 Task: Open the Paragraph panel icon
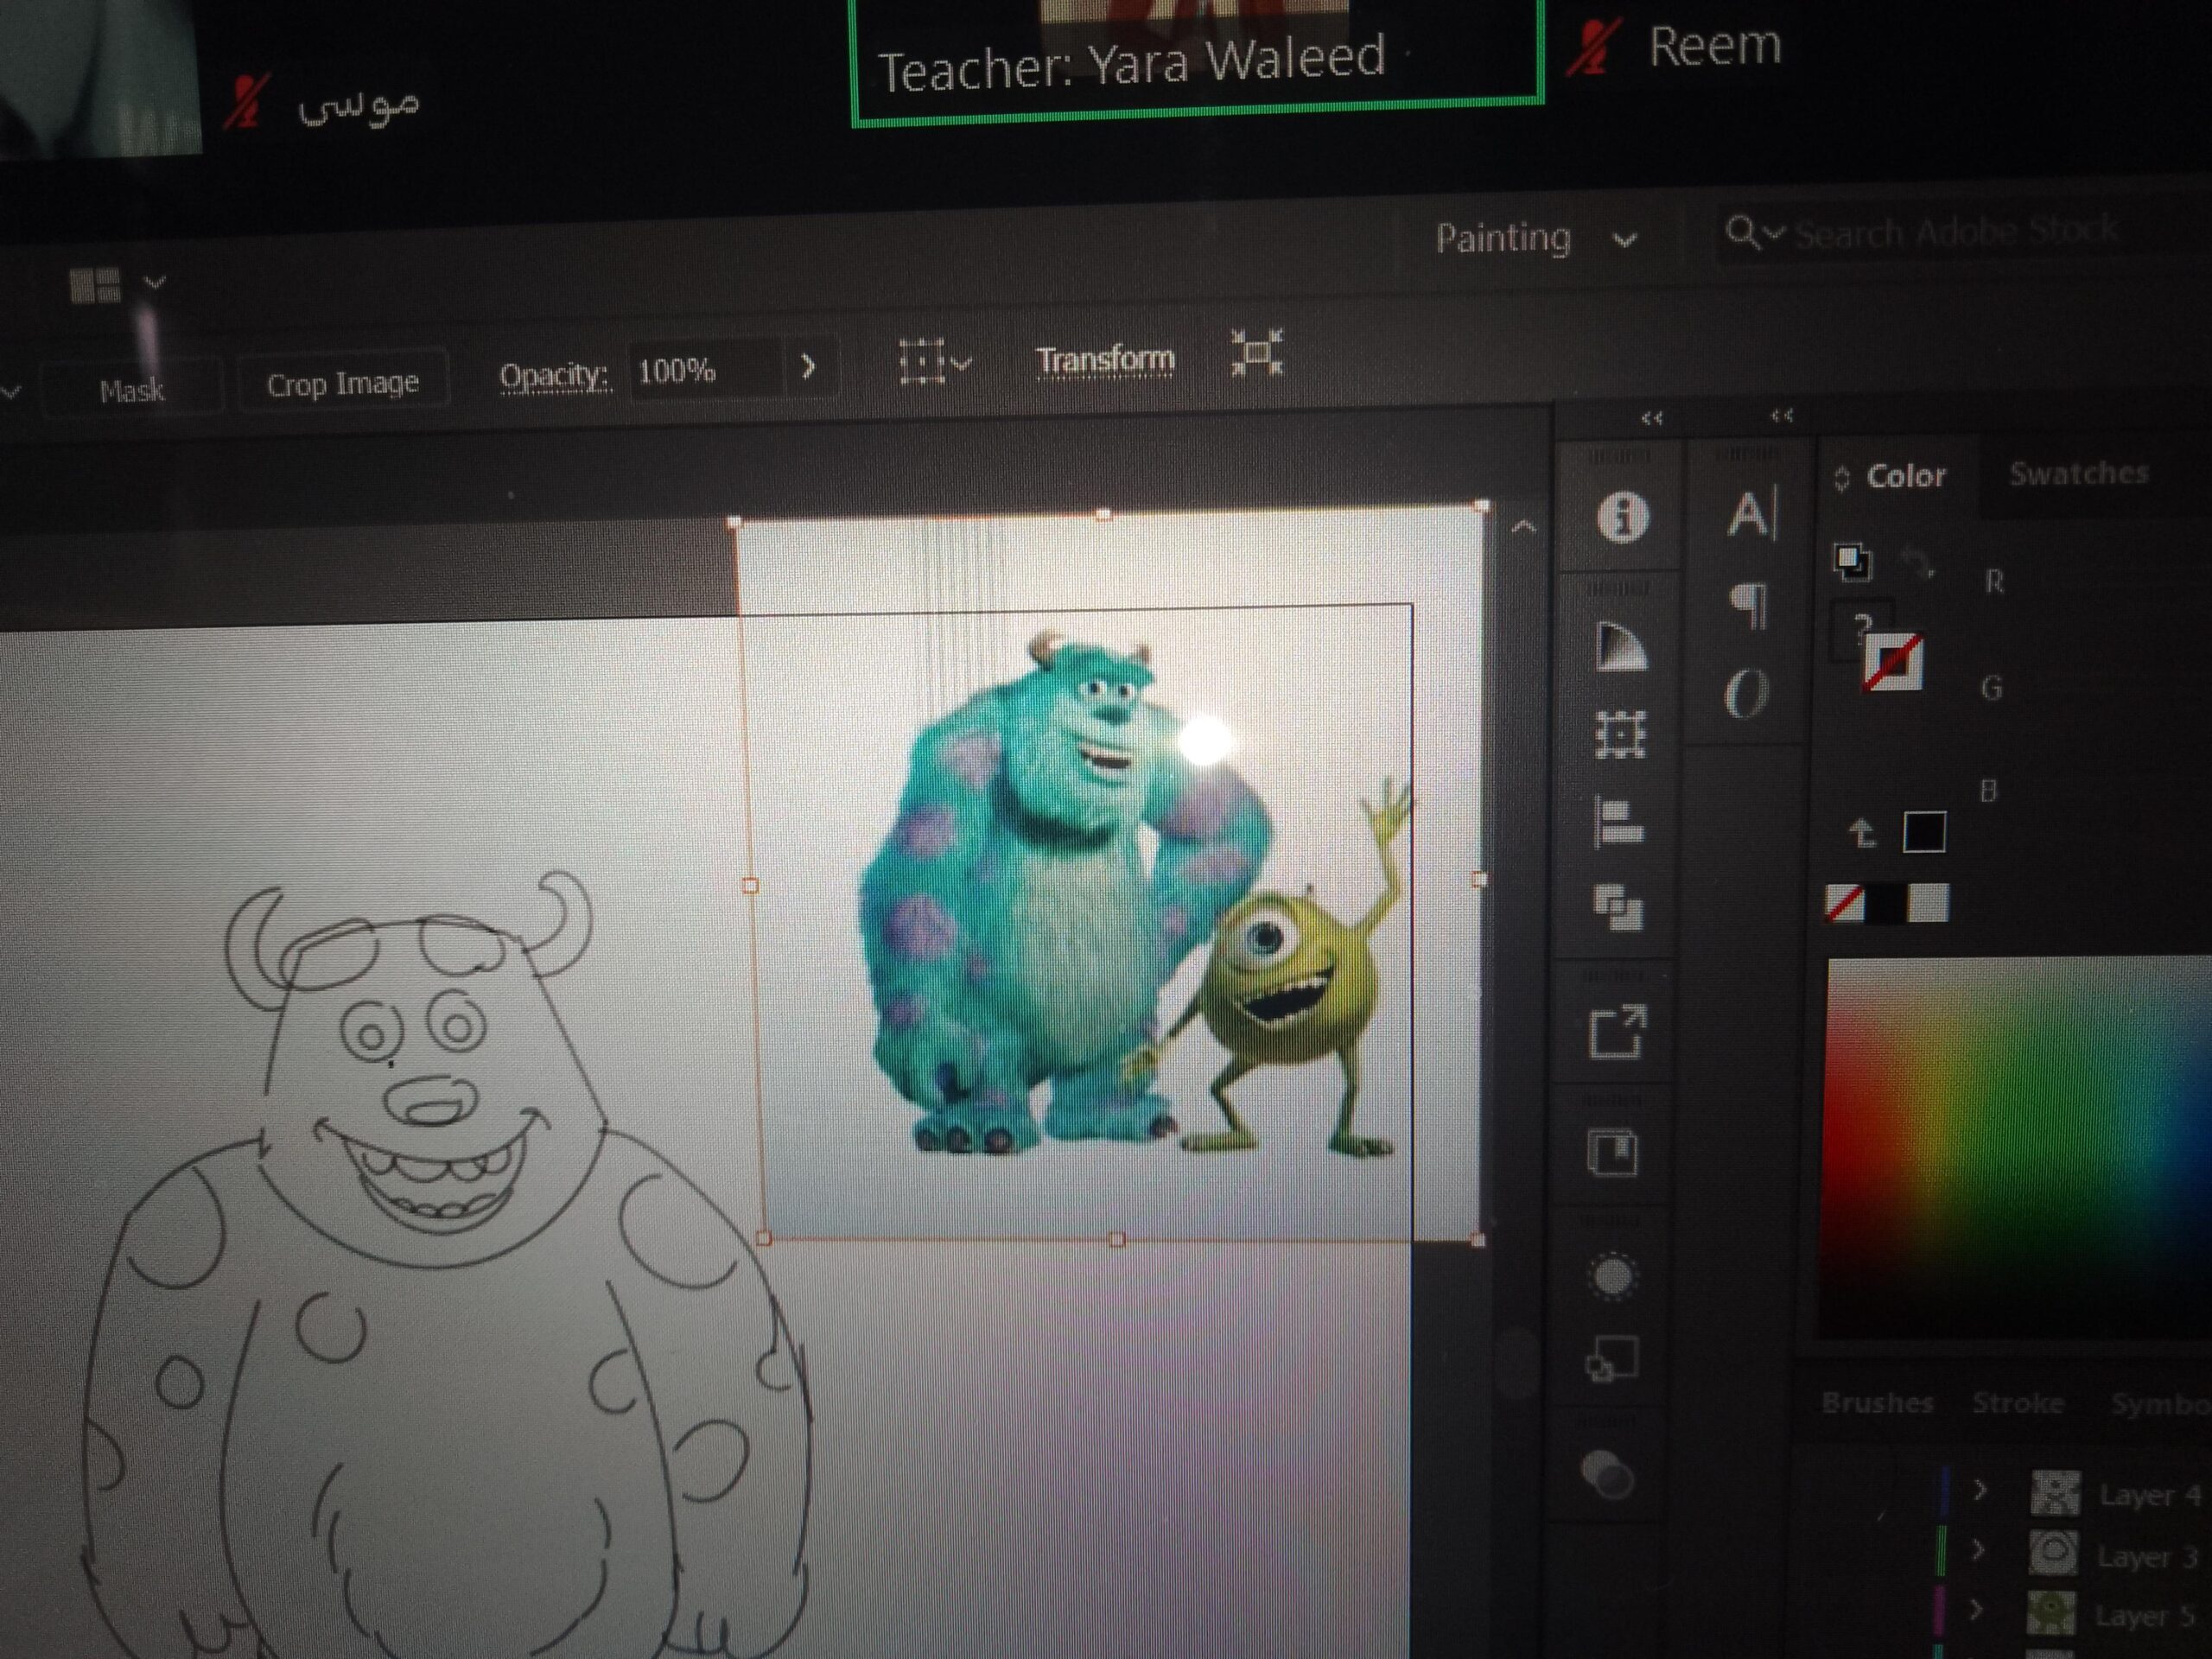[1749, 605]
